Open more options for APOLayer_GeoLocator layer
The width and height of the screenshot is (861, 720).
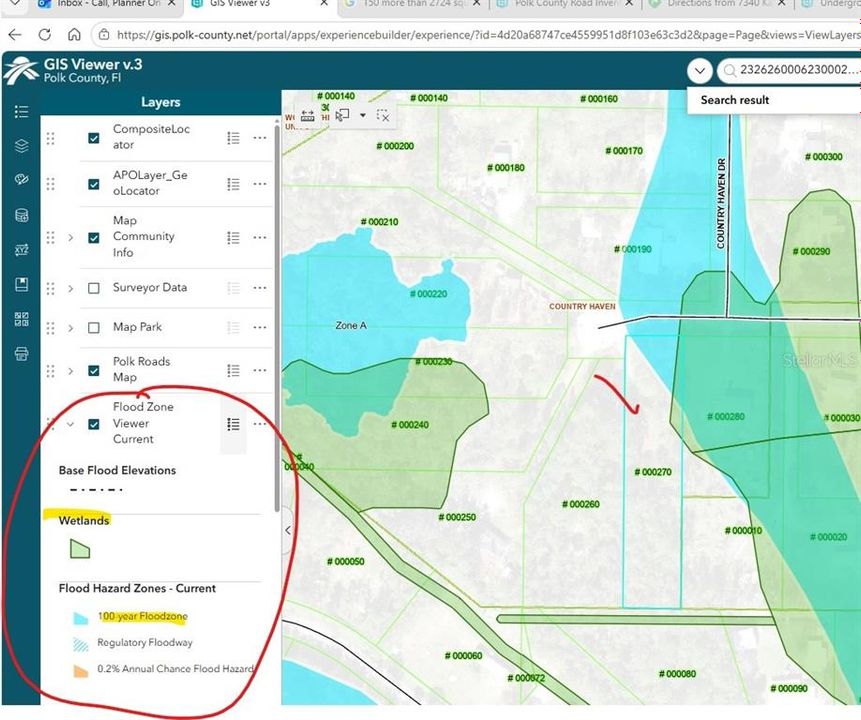[260, 184]
